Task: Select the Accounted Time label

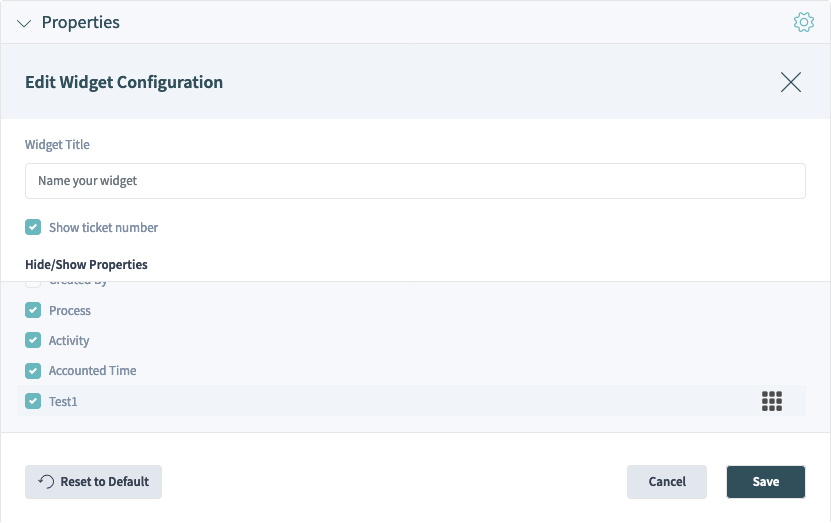Action: [93, 371]
